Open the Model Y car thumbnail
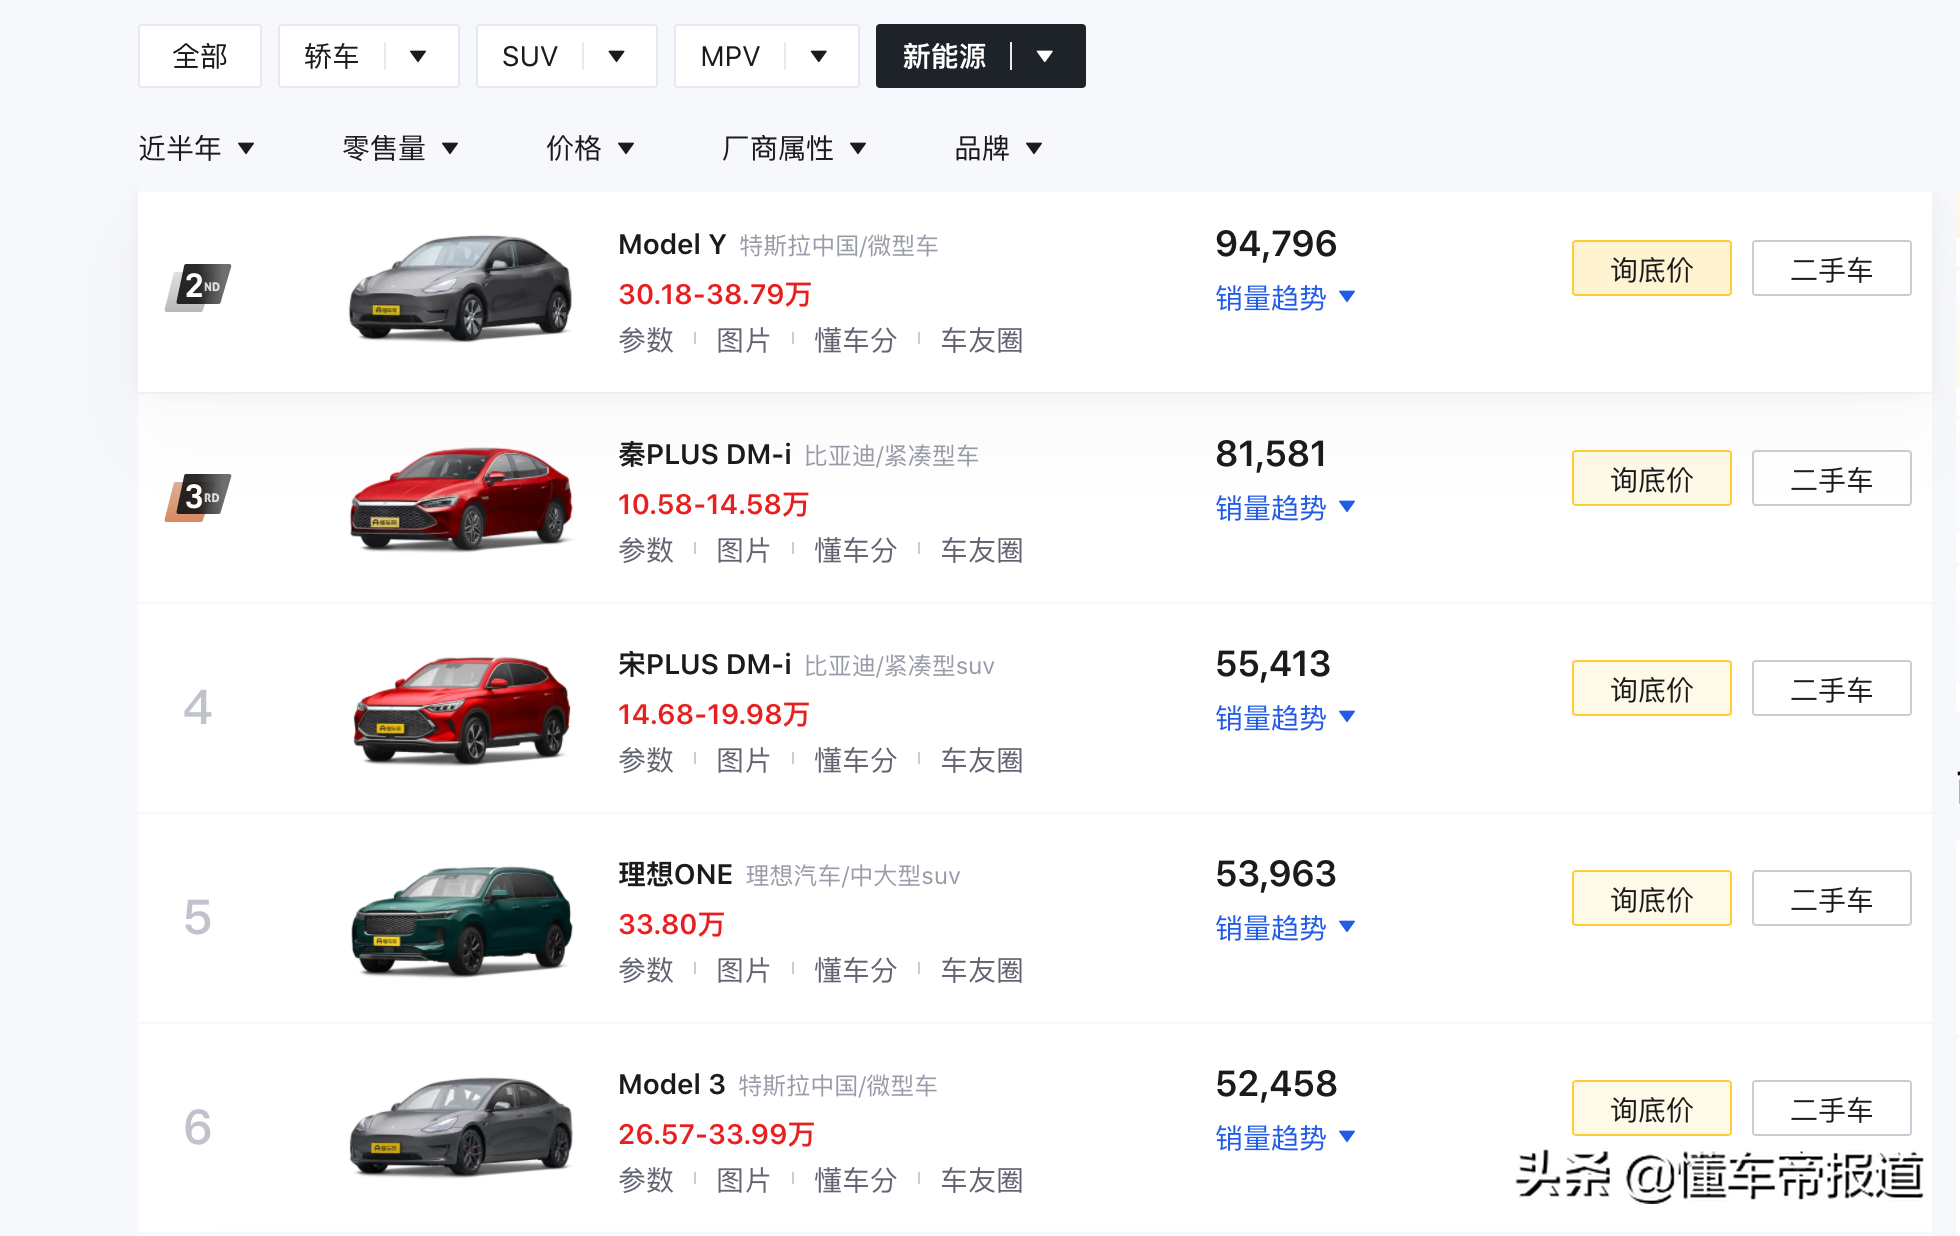The height and width of the screenshot is (1236, 1960). (x=461, y=288)
